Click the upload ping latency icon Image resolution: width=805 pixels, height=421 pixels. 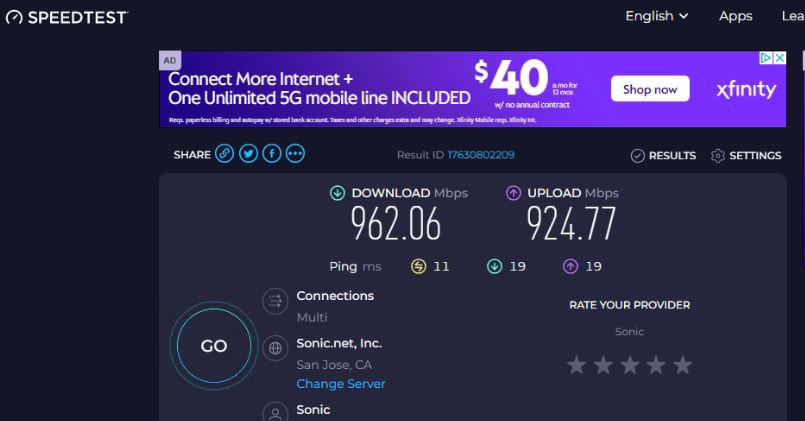coord(570,266)
